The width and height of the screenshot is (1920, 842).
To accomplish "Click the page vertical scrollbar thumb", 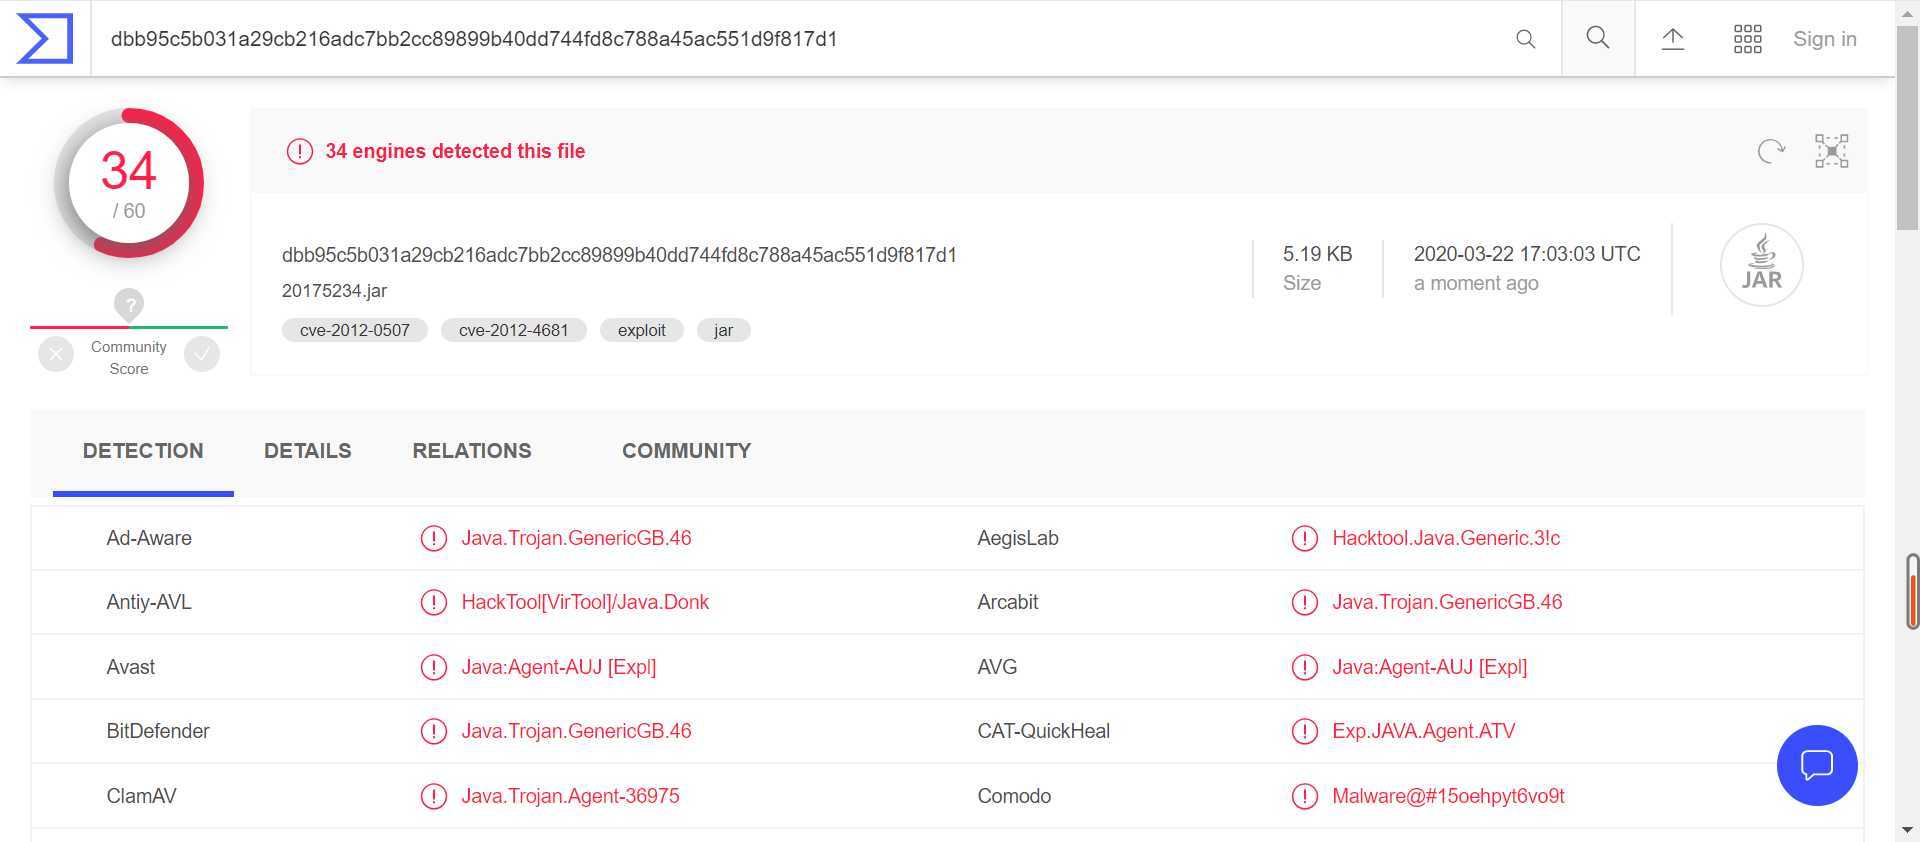I will pyautogui.click(x=1908, y=130).
